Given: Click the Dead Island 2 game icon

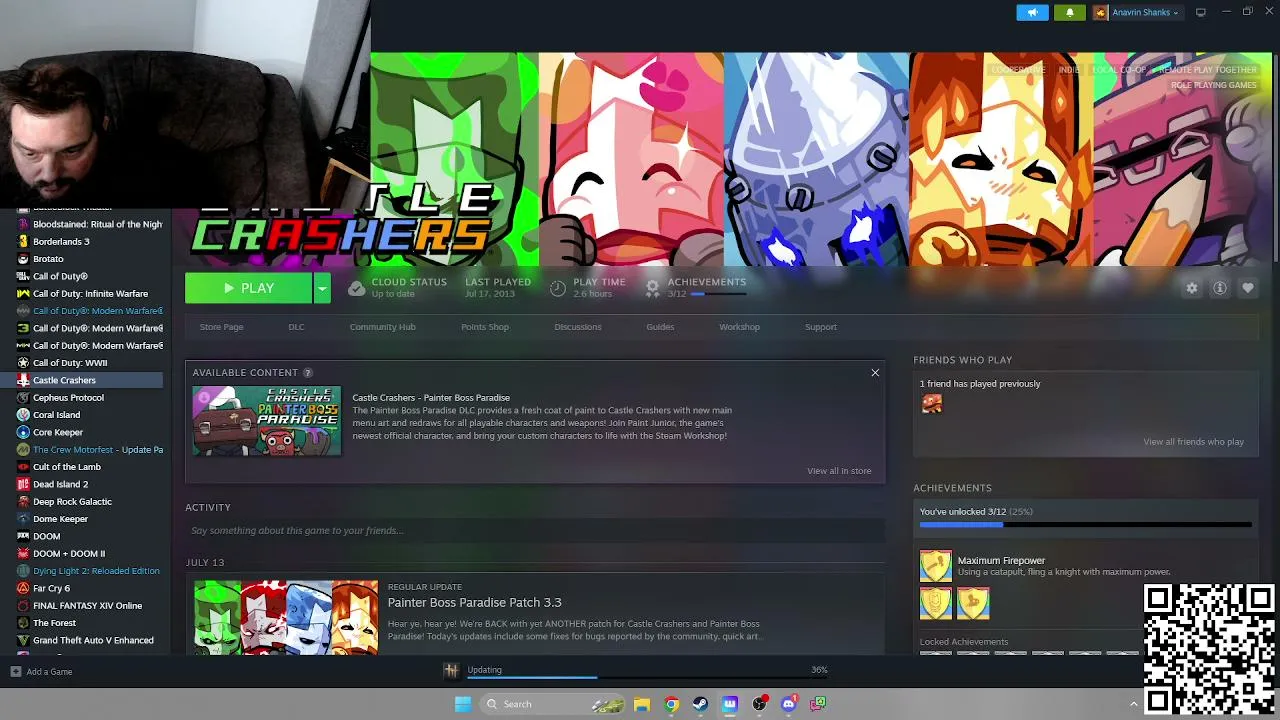Looking at the screenshot, I should pos(23,484).
